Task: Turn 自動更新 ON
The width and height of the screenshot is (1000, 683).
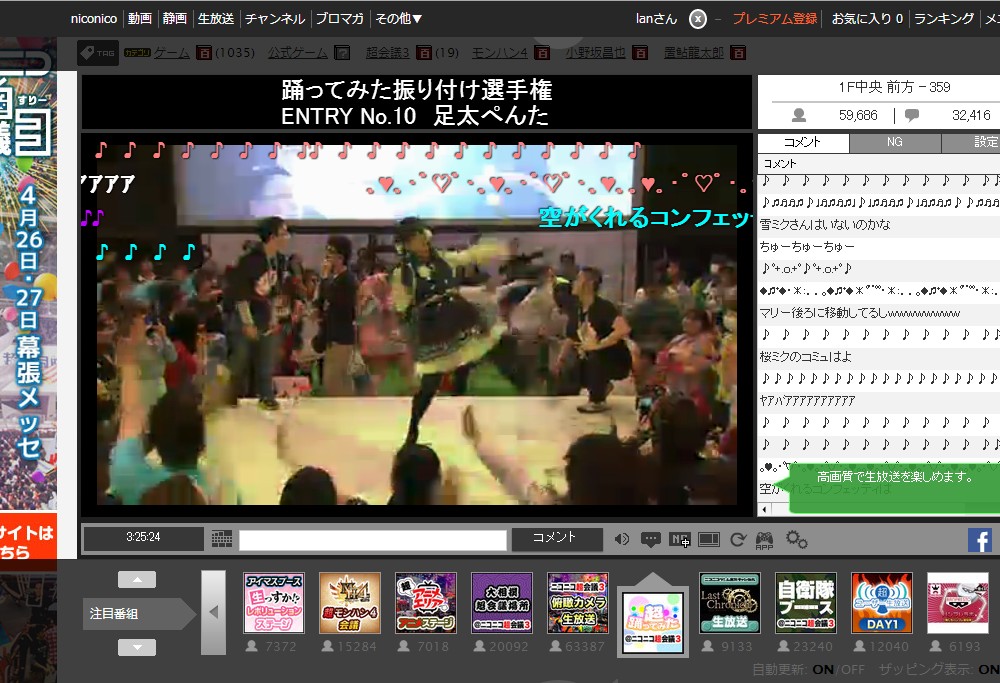Action: 823,670
